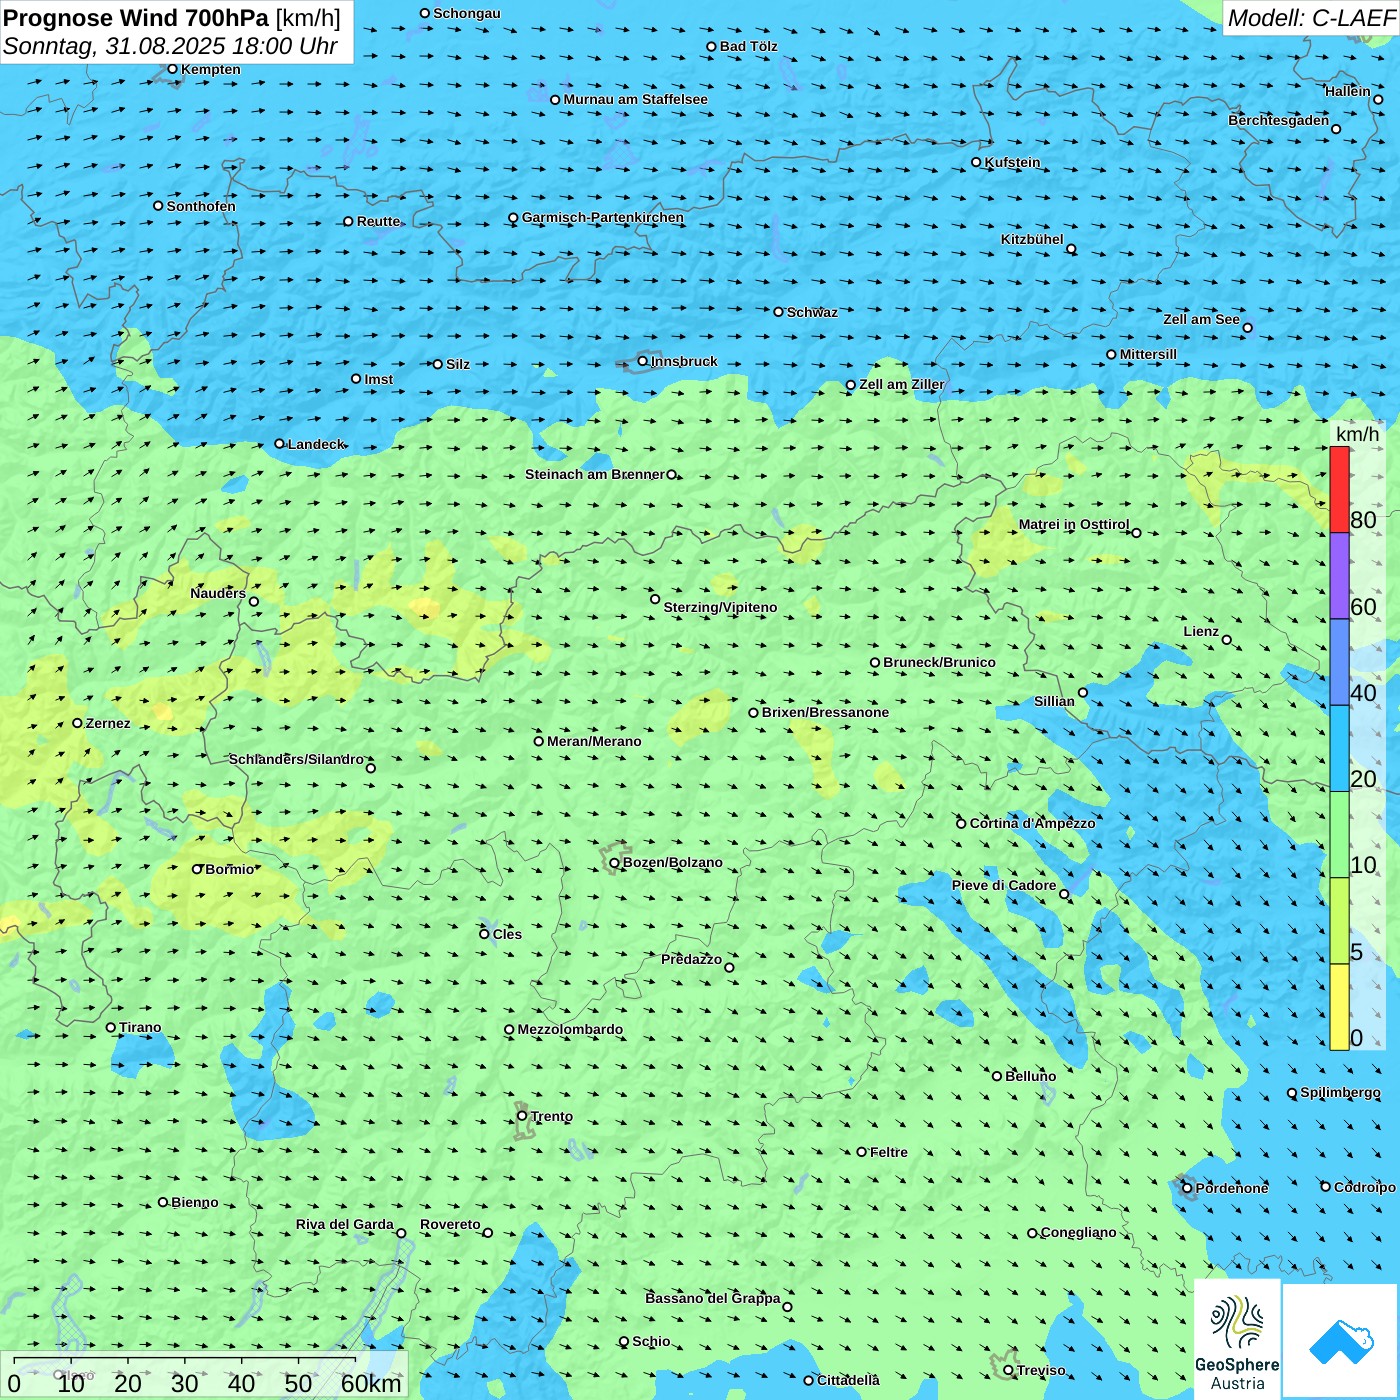
Task: Select the Landeck city label
Action: [x=316, y=444]
